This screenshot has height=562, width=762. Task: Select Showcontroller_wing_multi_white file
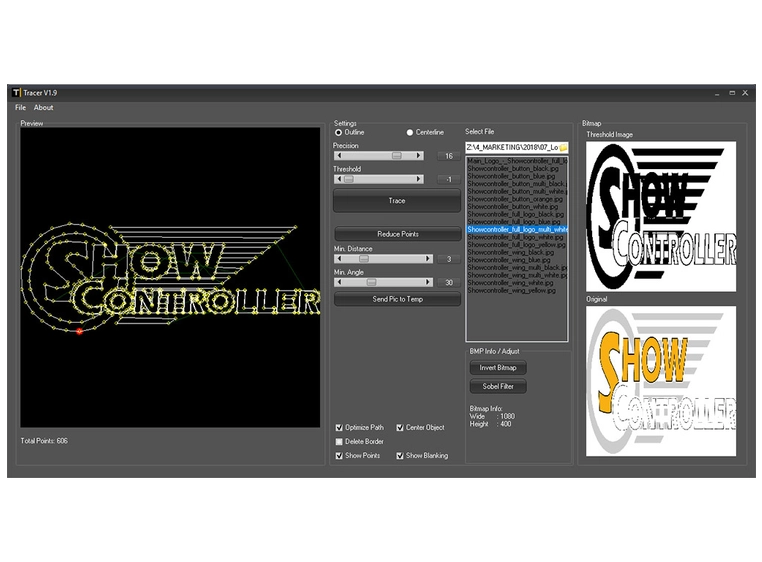tap(517, 275)
